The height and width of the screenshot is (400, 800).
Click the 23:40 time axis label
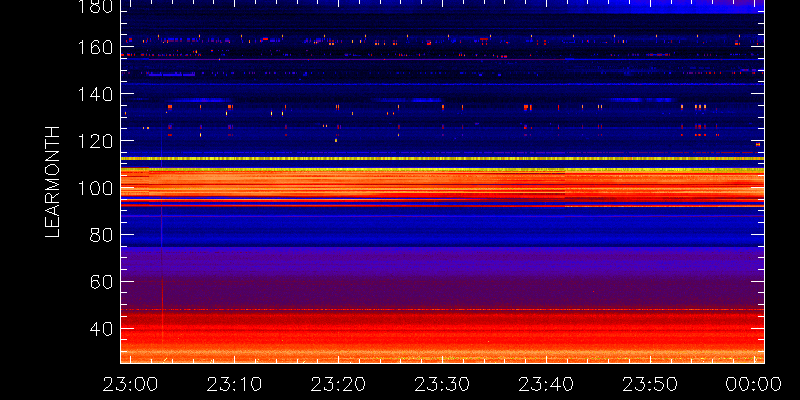546,385
